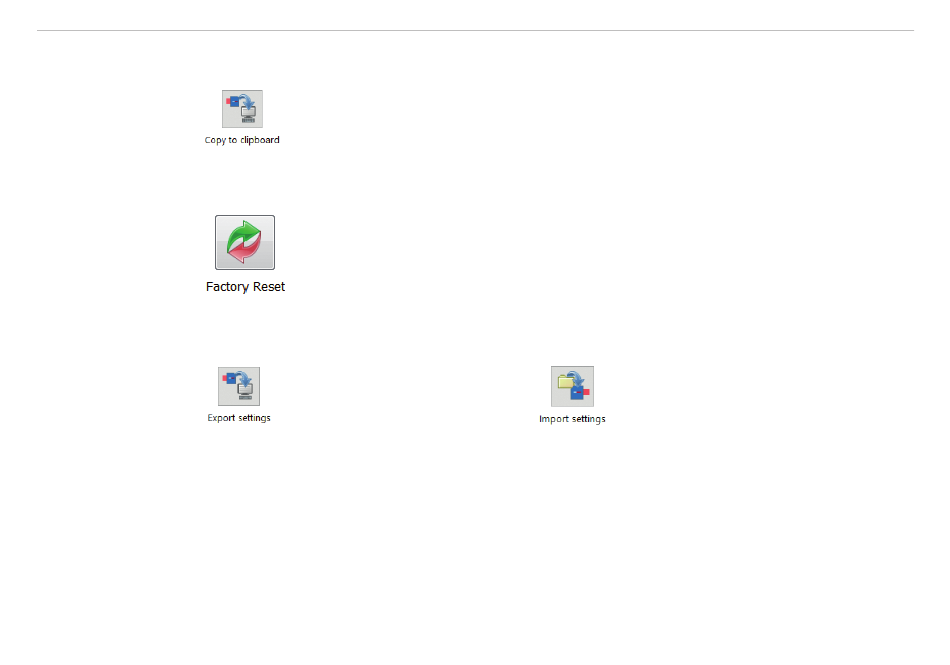The height and width of the screenshot is (665, 950).
Task: Click the Factory Reset arrows icon
Action: tap(245, 242)
